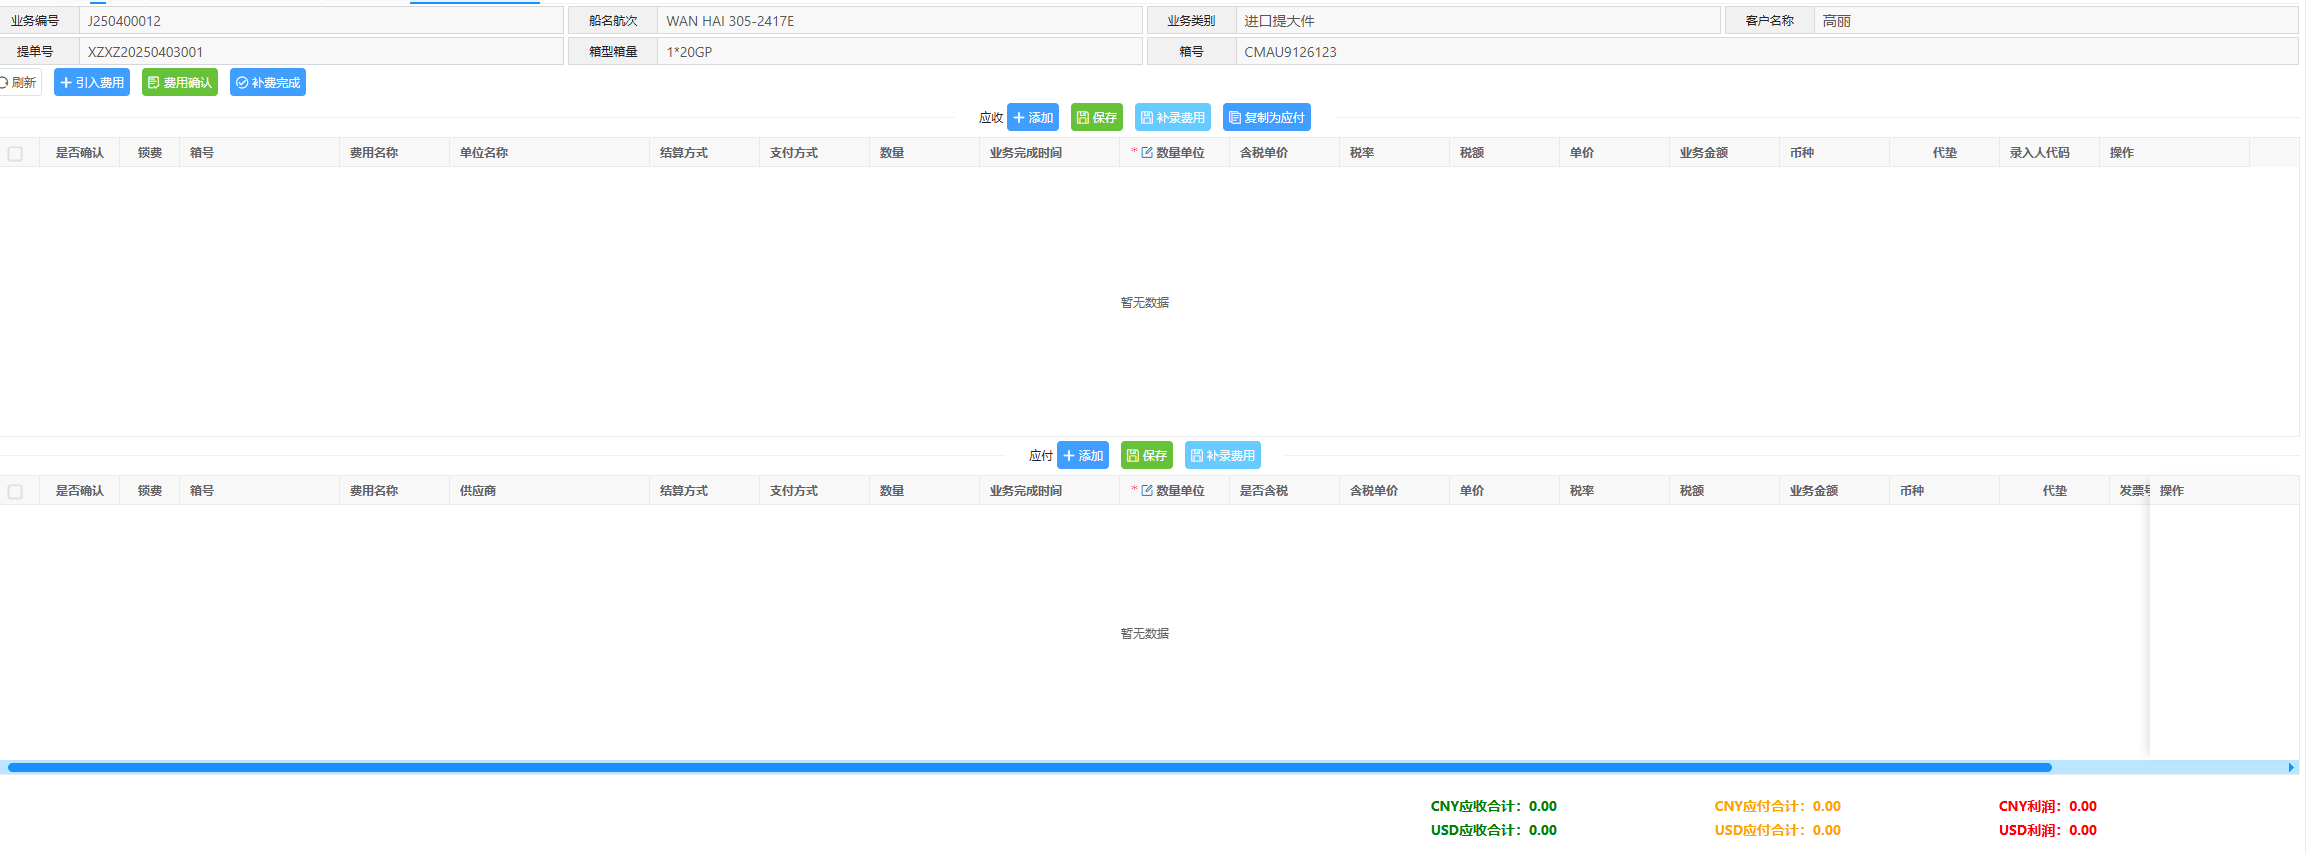Click the 数量单位 edit icon in 应收 header
Screen dimensions: 2306x854
[x=1147, y=153]
